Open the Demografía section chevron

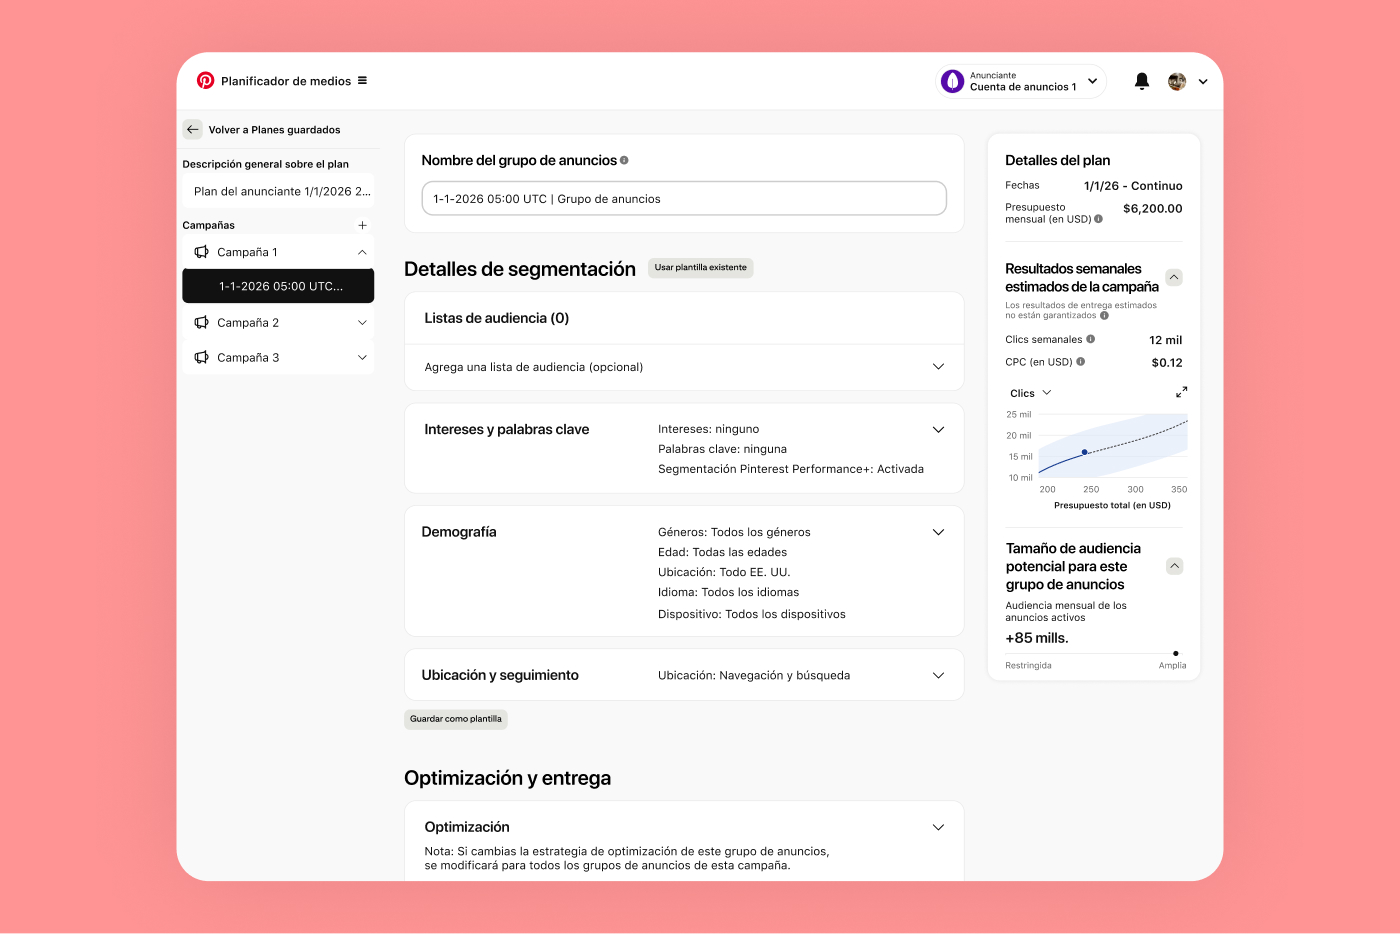938,531
